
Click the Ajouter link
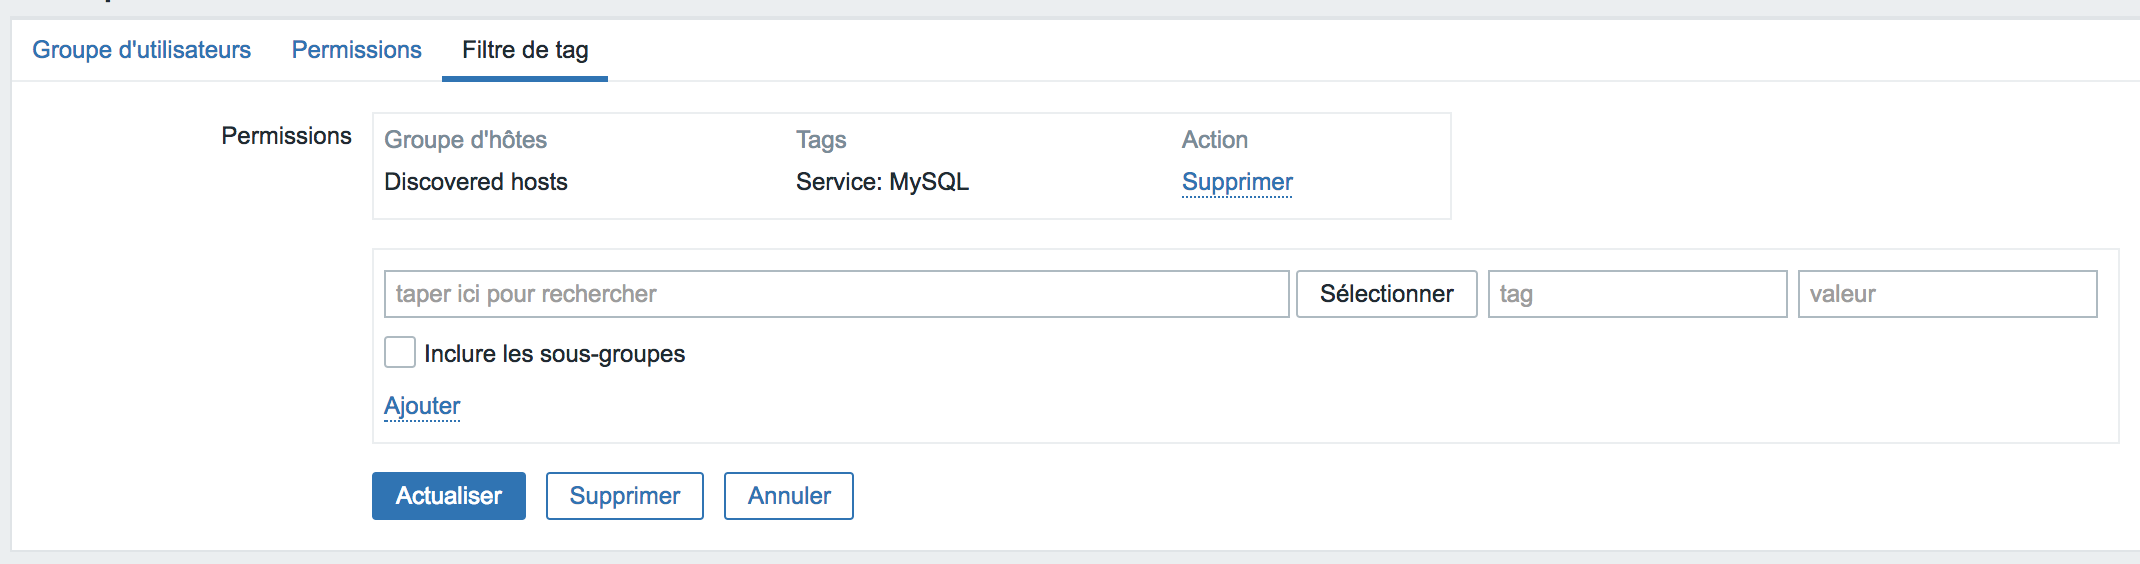click(422, 406)
